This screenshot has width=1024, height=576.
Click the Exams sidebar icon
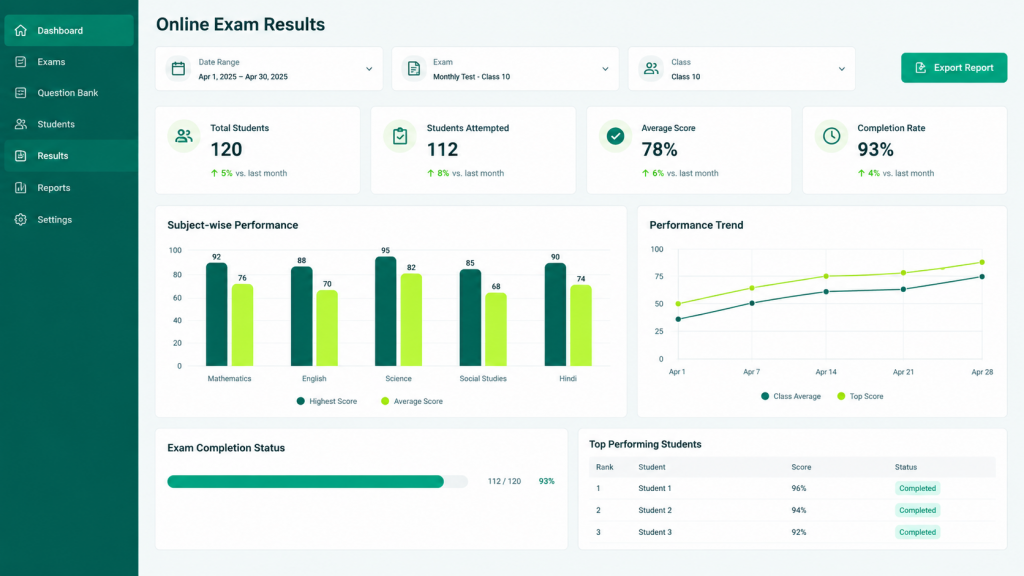[x=21, y=61]
